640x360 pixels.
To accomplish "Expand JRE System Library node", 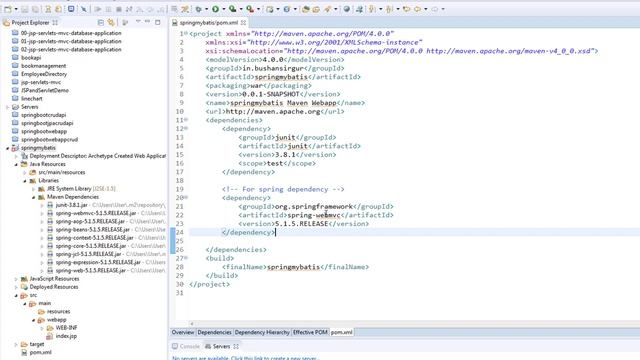I will click(33, 189).
